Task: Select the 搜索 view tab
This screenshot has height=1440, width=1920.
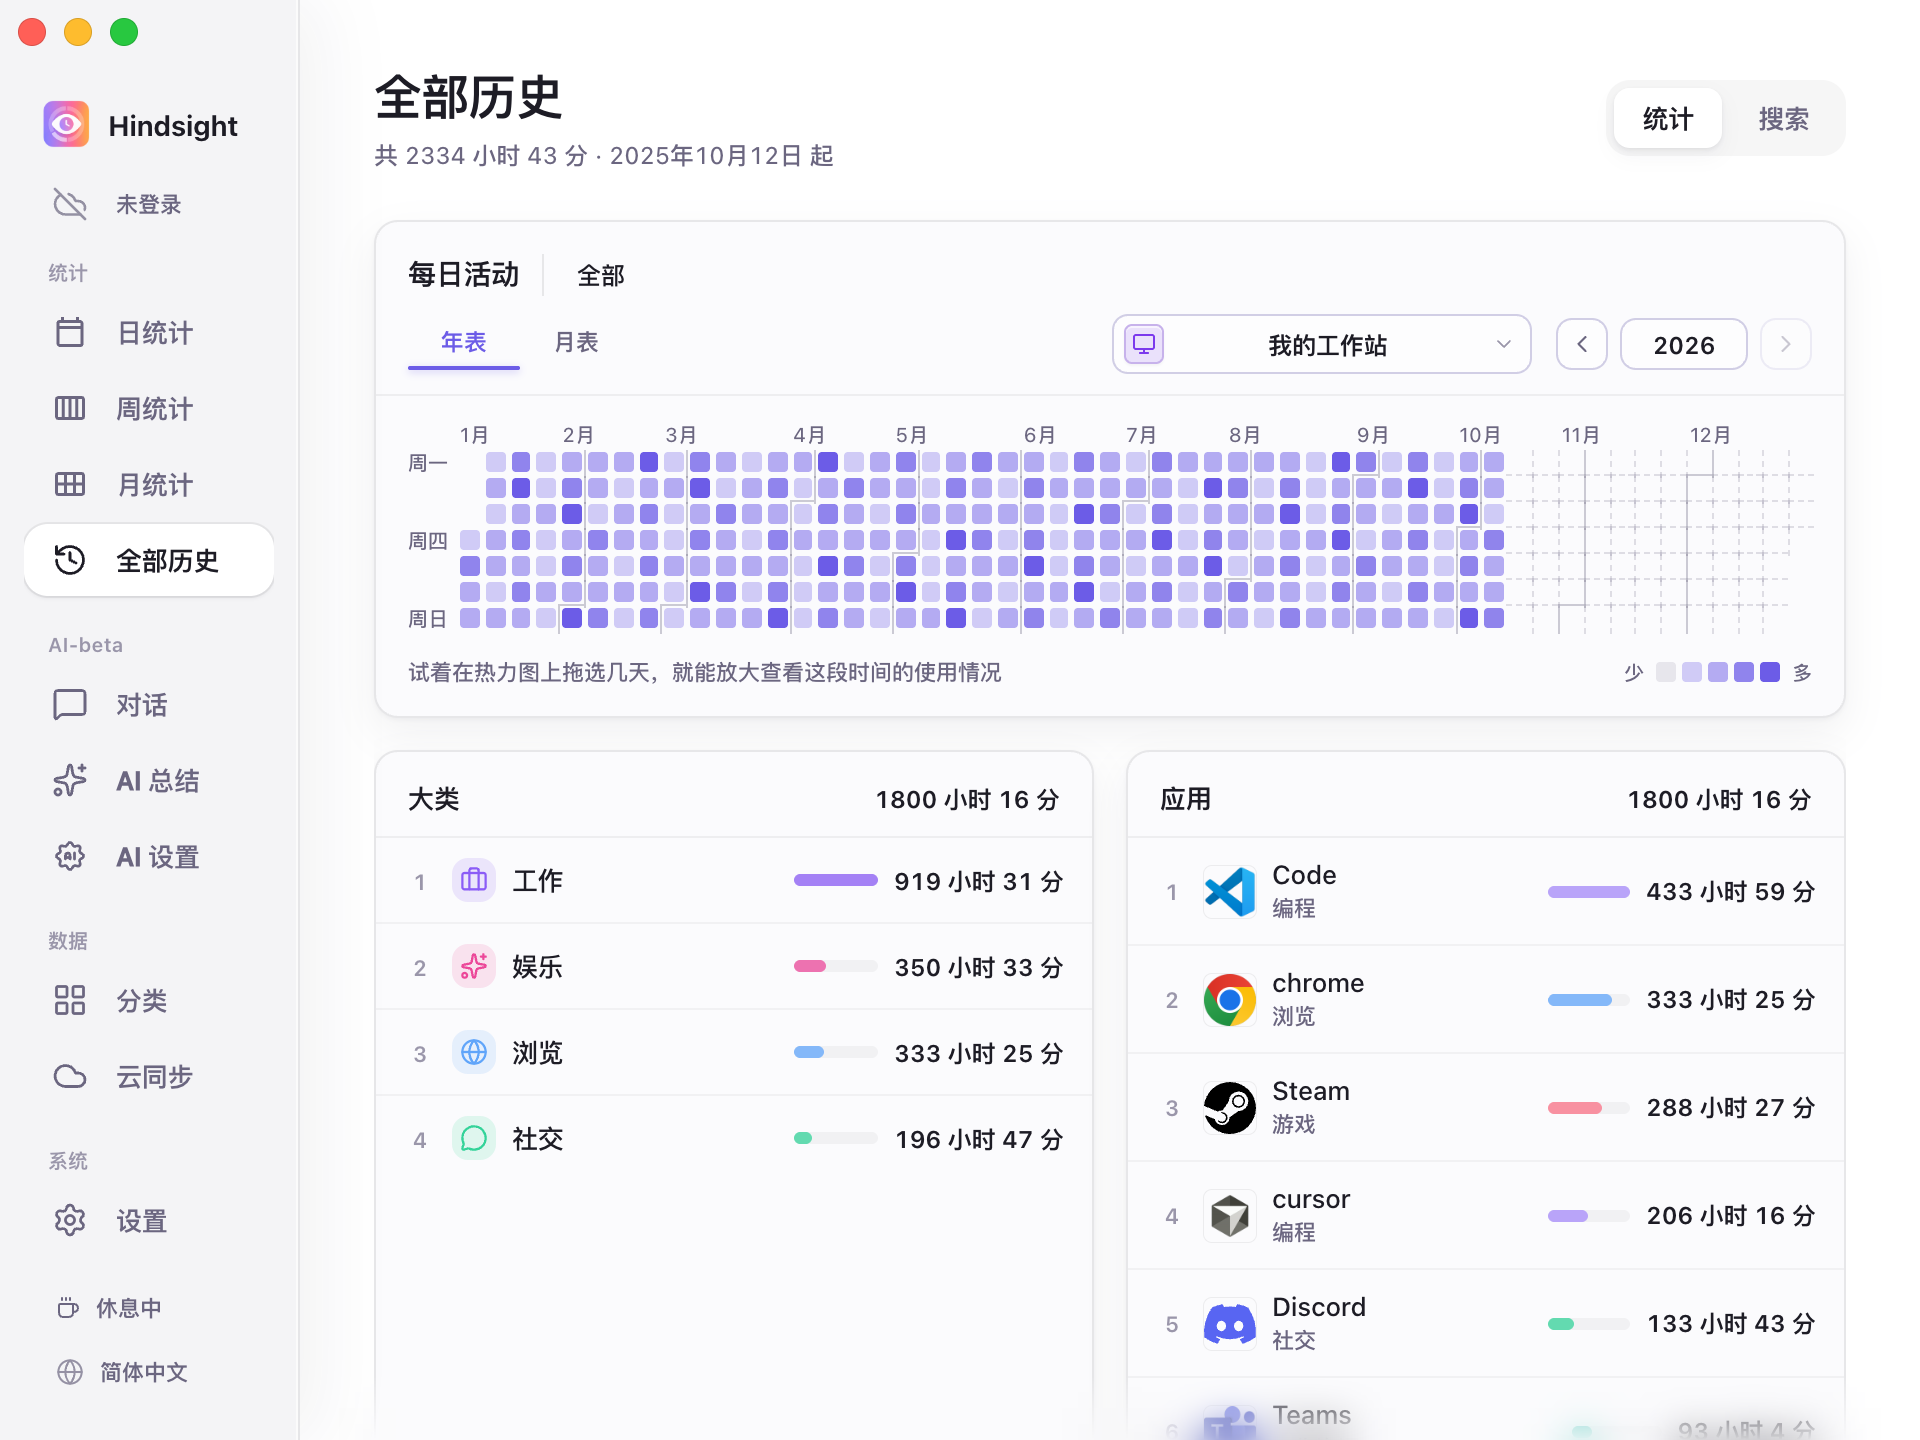Action: click(x=1784, y=118)
